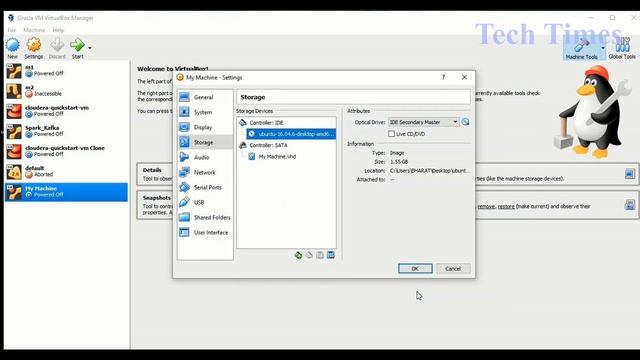Select the m1 virtual machine
Viewport: 640px width, 360px height.
click(x=66, y=71)
